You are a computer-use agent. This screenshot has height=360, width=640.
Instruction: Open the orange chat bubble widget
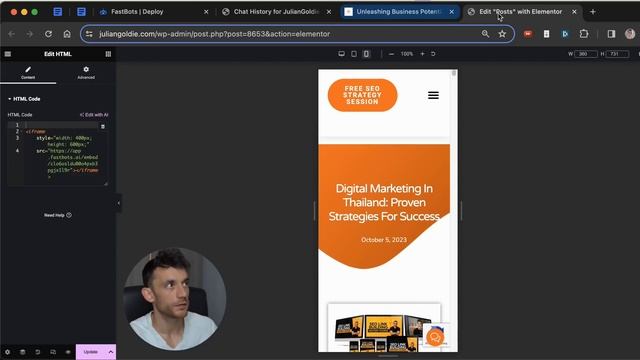tap(435, 337)
